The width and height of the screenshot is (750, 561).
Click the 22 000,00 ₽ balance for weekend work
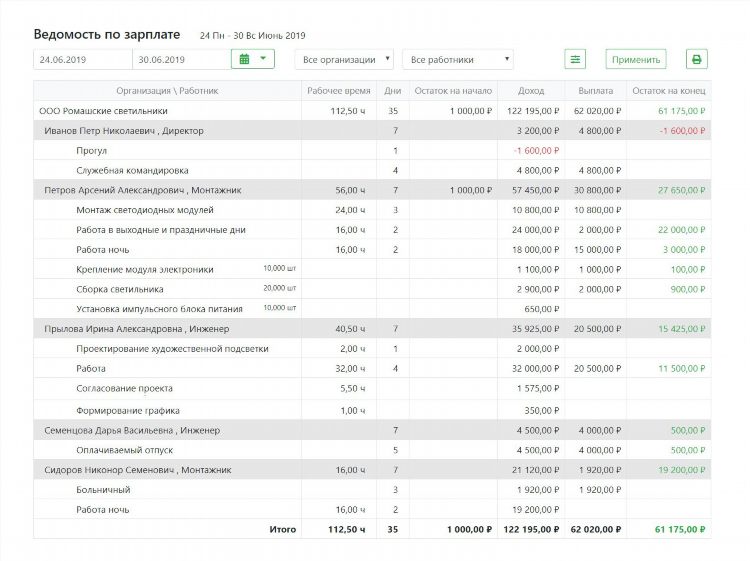[682, 230]
